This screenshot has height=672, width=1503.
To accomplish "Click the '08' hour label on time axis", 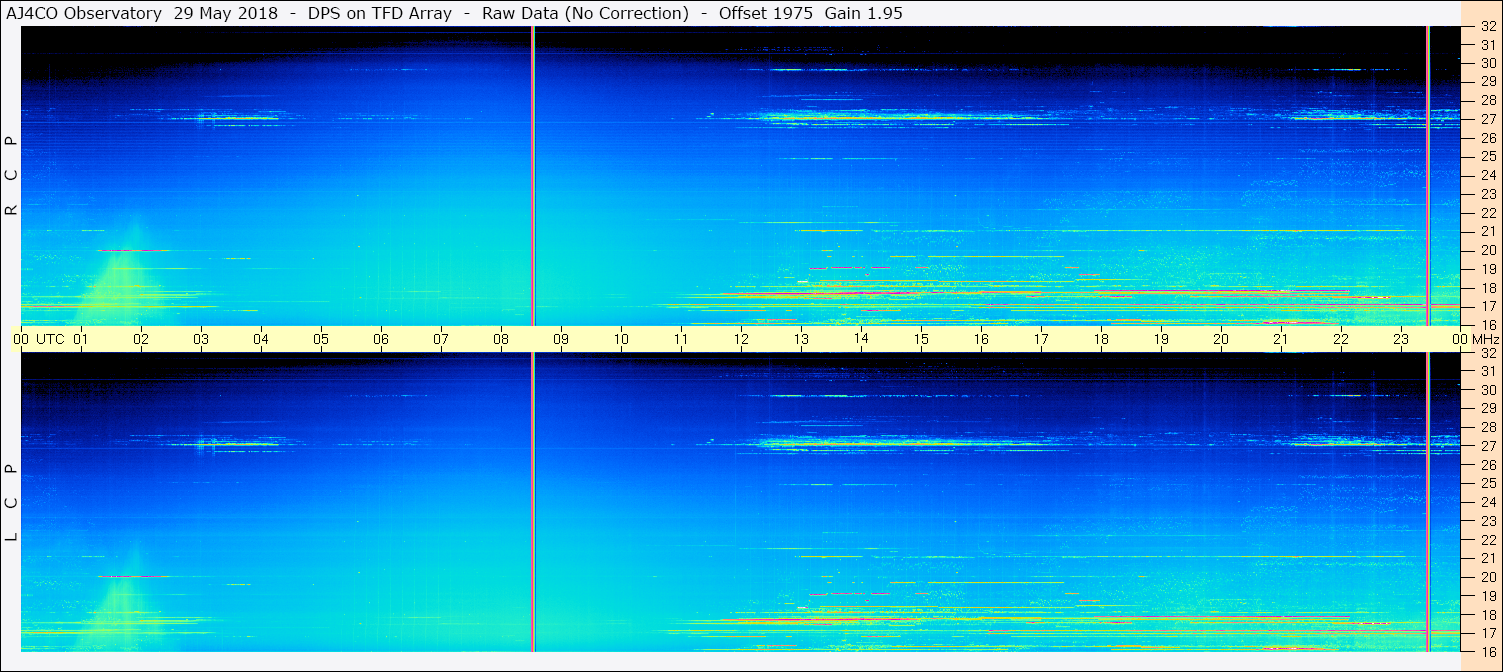I will click(x=501, y=339).
